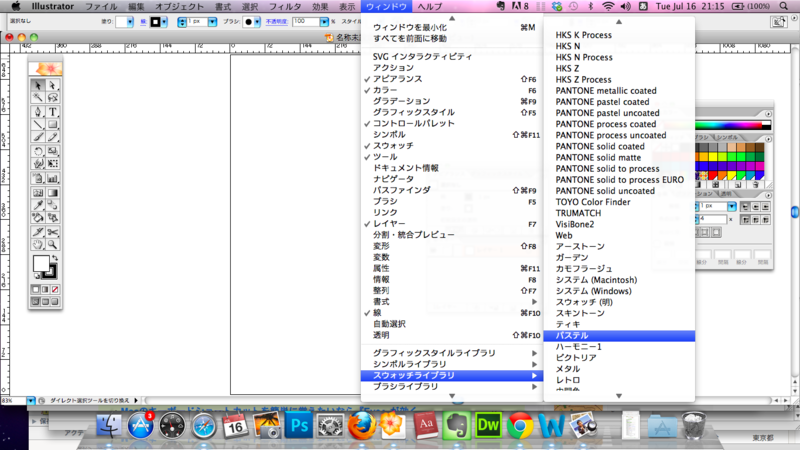Choose パステル swatch library
This screenshot has height=450, width=800.
click(x=619, y=336)
